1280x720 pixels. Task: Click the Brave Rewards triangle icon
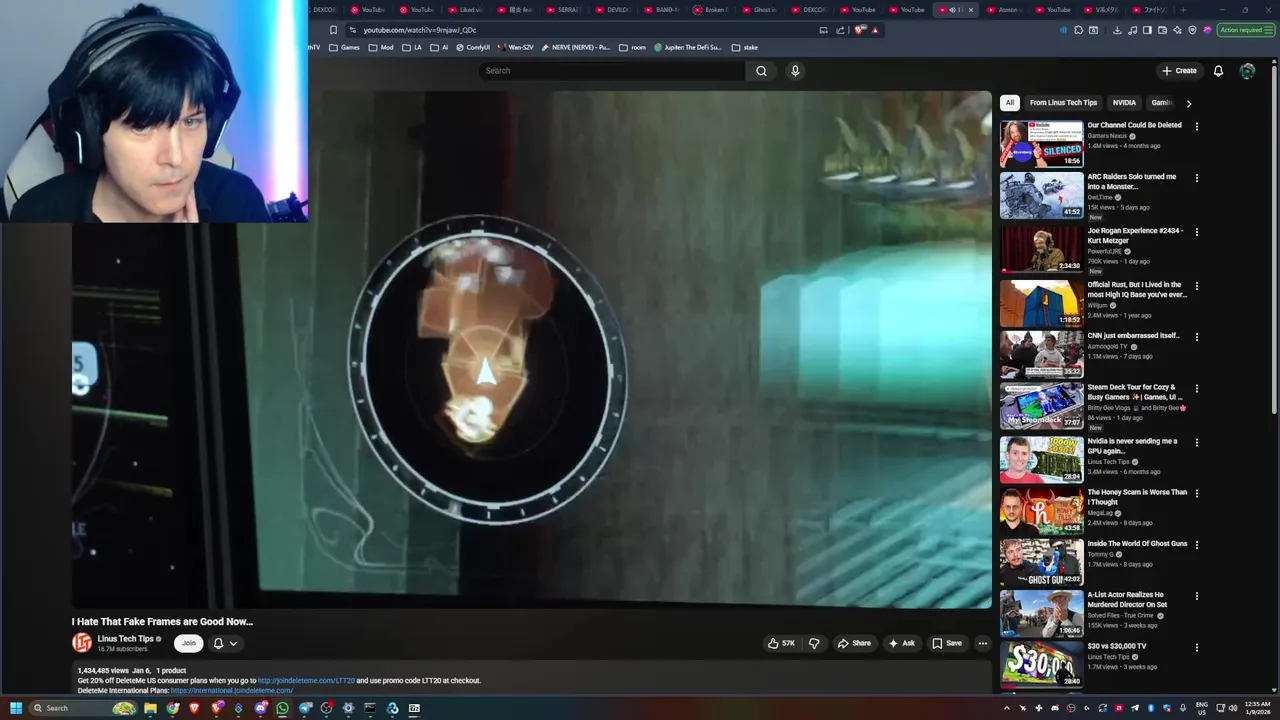click(x=875, y=30)
